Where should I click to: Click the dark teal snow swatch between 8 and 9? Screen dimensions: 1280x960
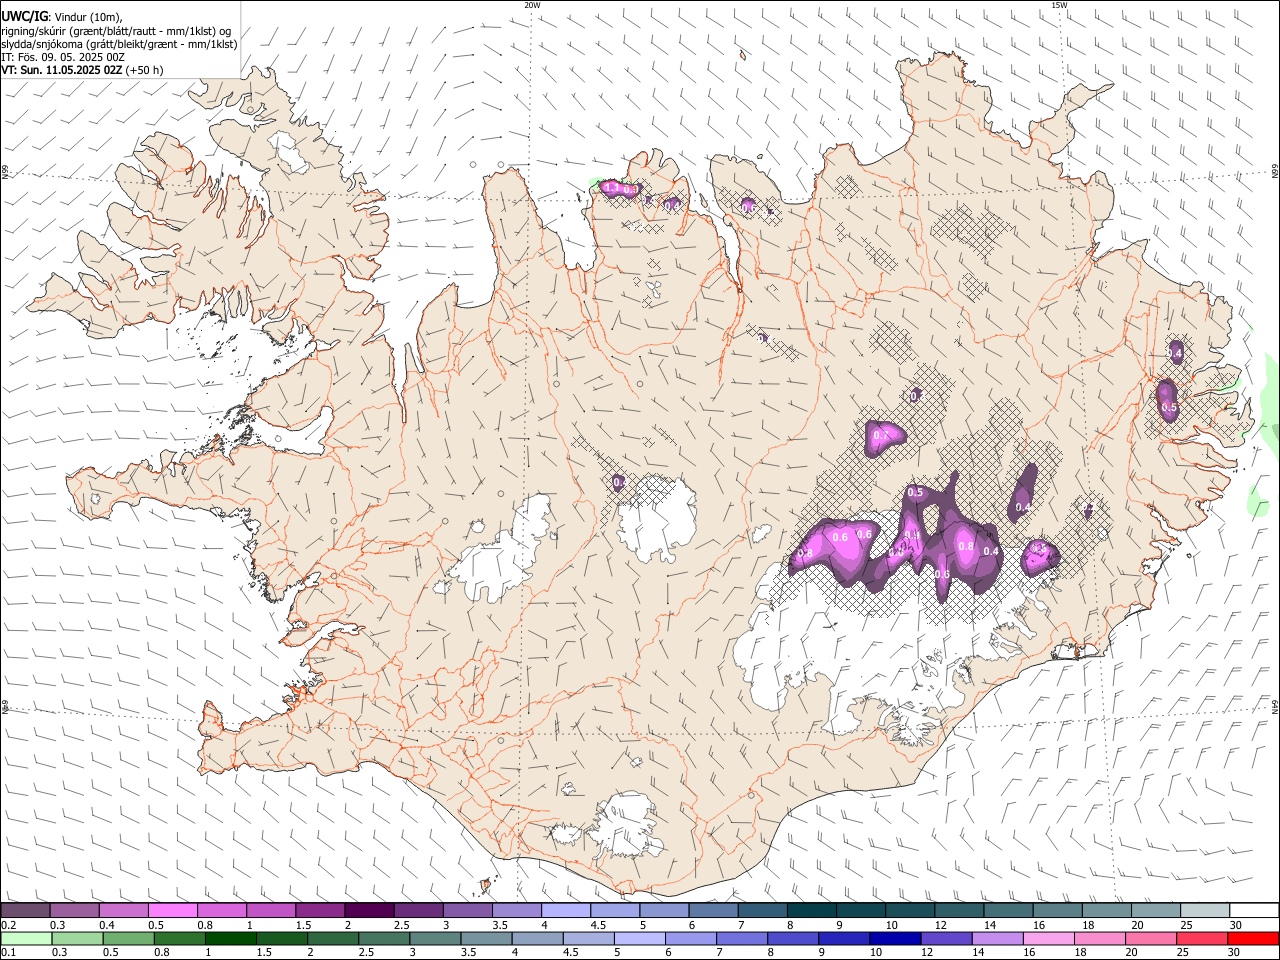(811, 910)
